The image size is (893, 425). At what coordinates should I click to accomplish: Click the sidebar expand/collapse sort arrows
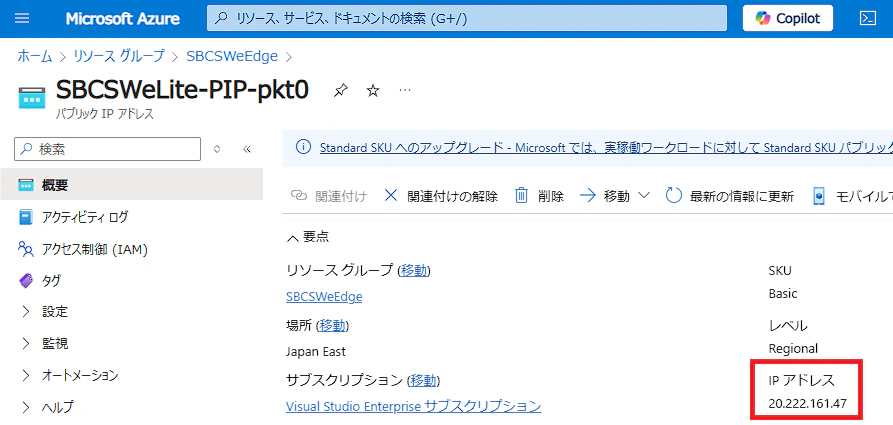click(216, 149)
